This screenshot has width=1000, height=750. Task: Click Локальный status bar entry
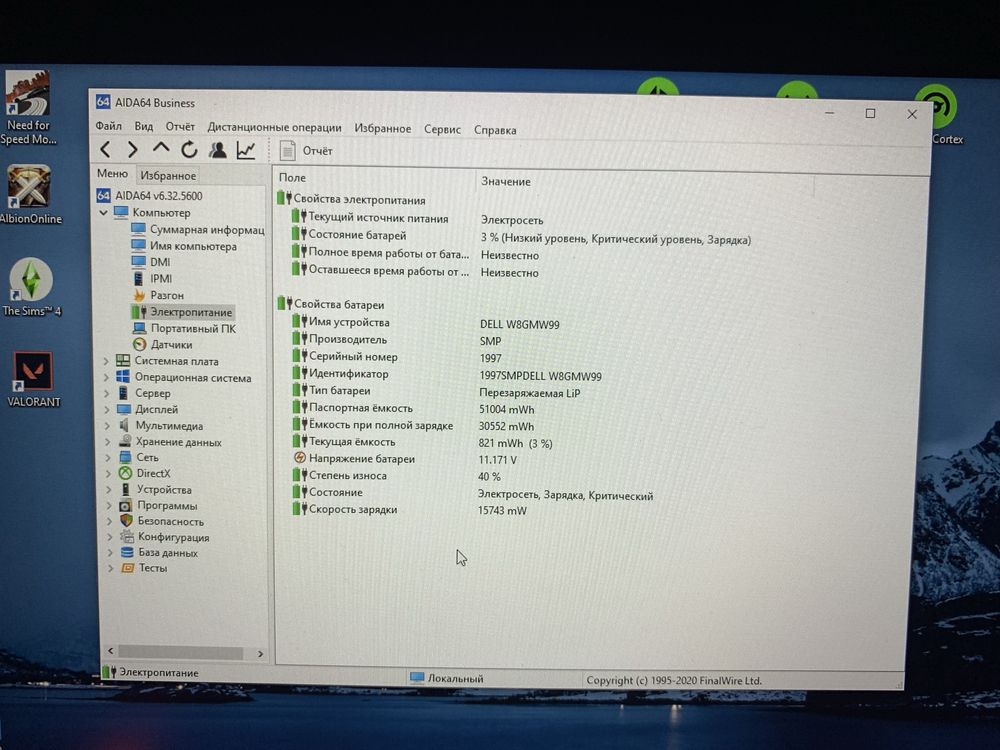[446, 678]
